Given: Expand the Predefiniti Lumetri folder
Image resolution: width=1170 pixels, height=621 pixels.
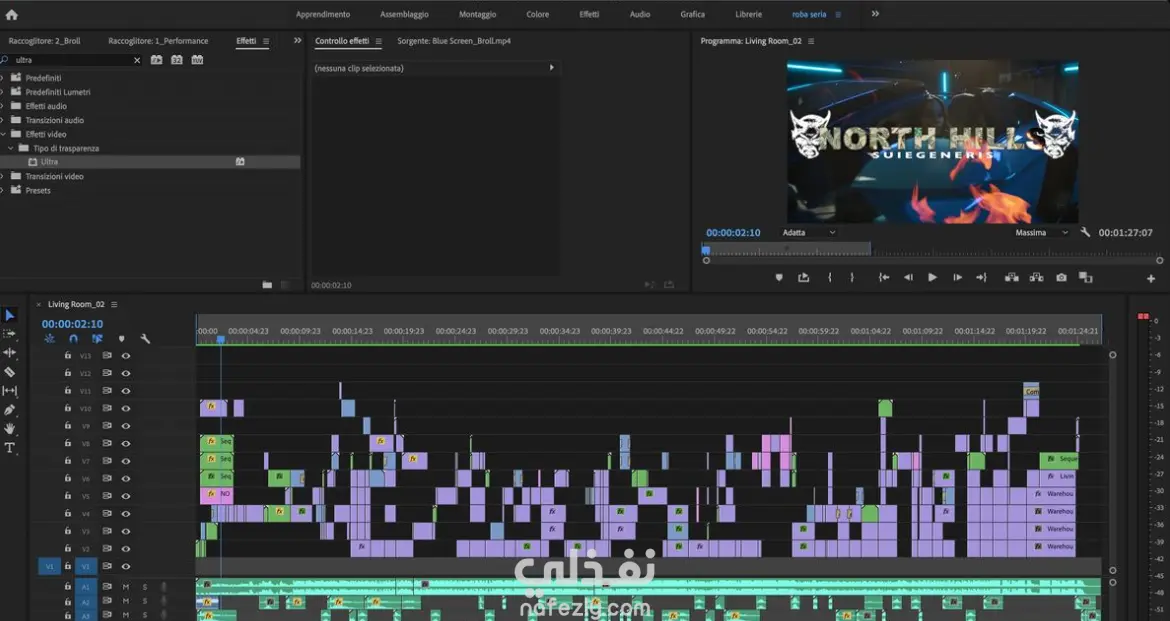Looking at the screenshot, I should 2,92.
